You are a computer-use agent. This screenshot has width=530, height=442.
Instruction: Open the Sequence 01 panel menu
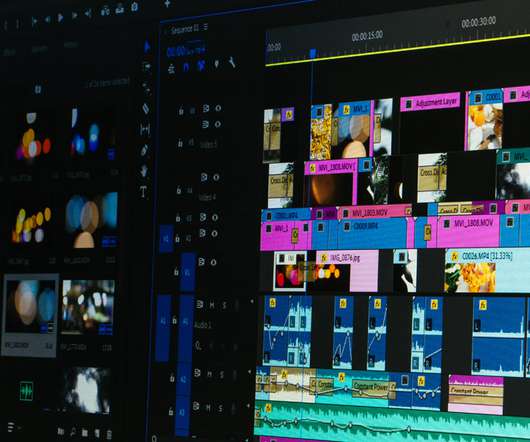pos(206,27)
